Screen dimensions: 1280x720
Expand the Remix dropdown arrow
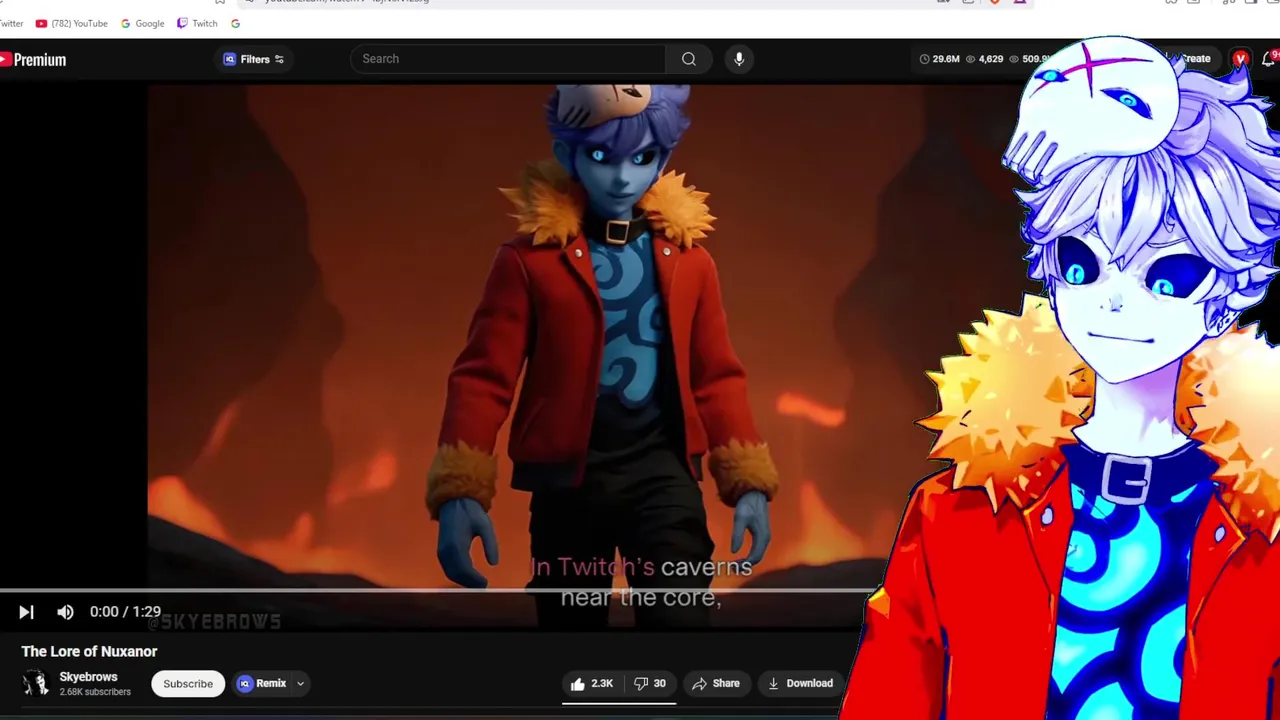pyautogui.click(x=300, y=684)
